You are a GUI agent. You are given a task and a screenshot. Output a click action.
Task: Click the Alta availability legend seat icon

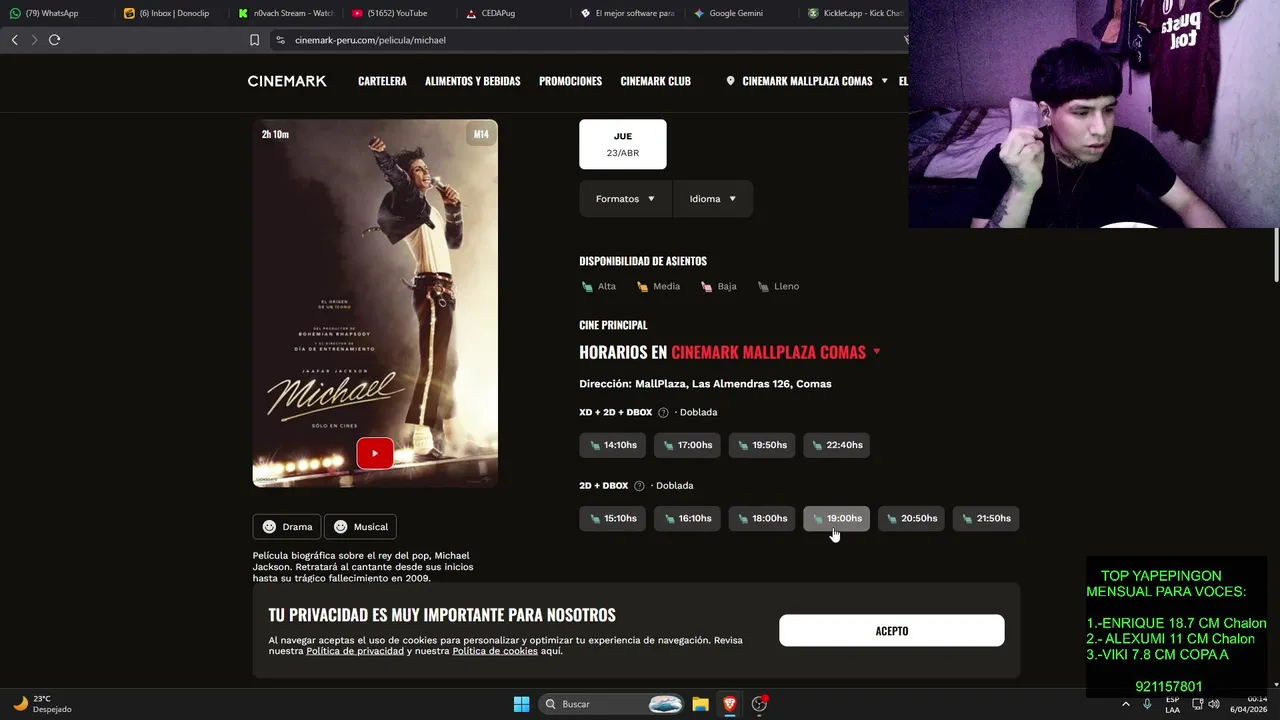pos(587,287)
